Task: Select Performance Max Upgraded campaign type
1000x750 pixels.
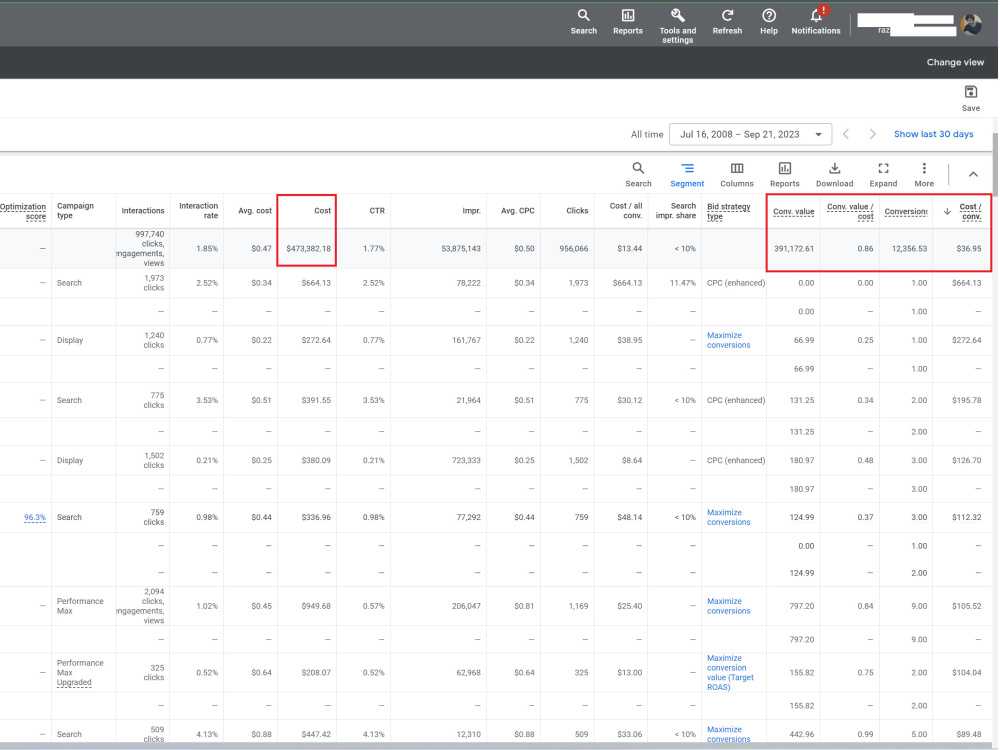Action: click(x=80, y=672)
